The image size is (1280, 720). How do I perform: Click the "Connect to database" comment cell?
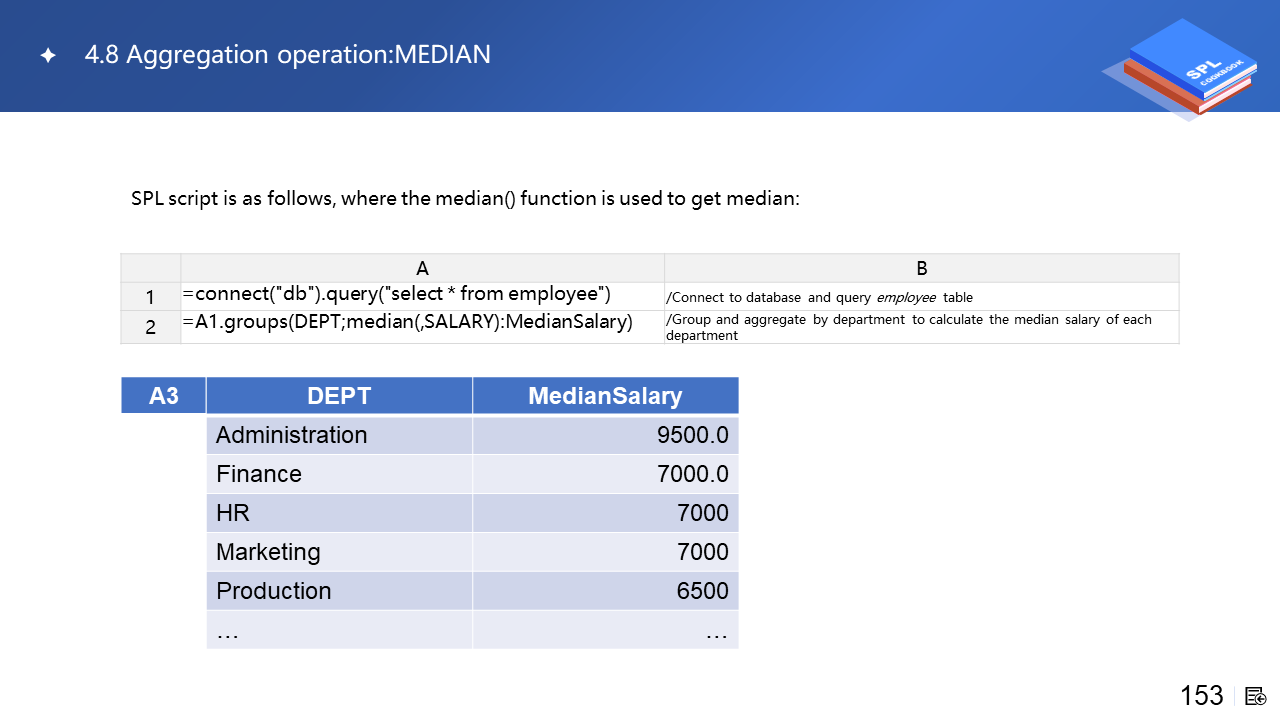(x=819, y=297)
